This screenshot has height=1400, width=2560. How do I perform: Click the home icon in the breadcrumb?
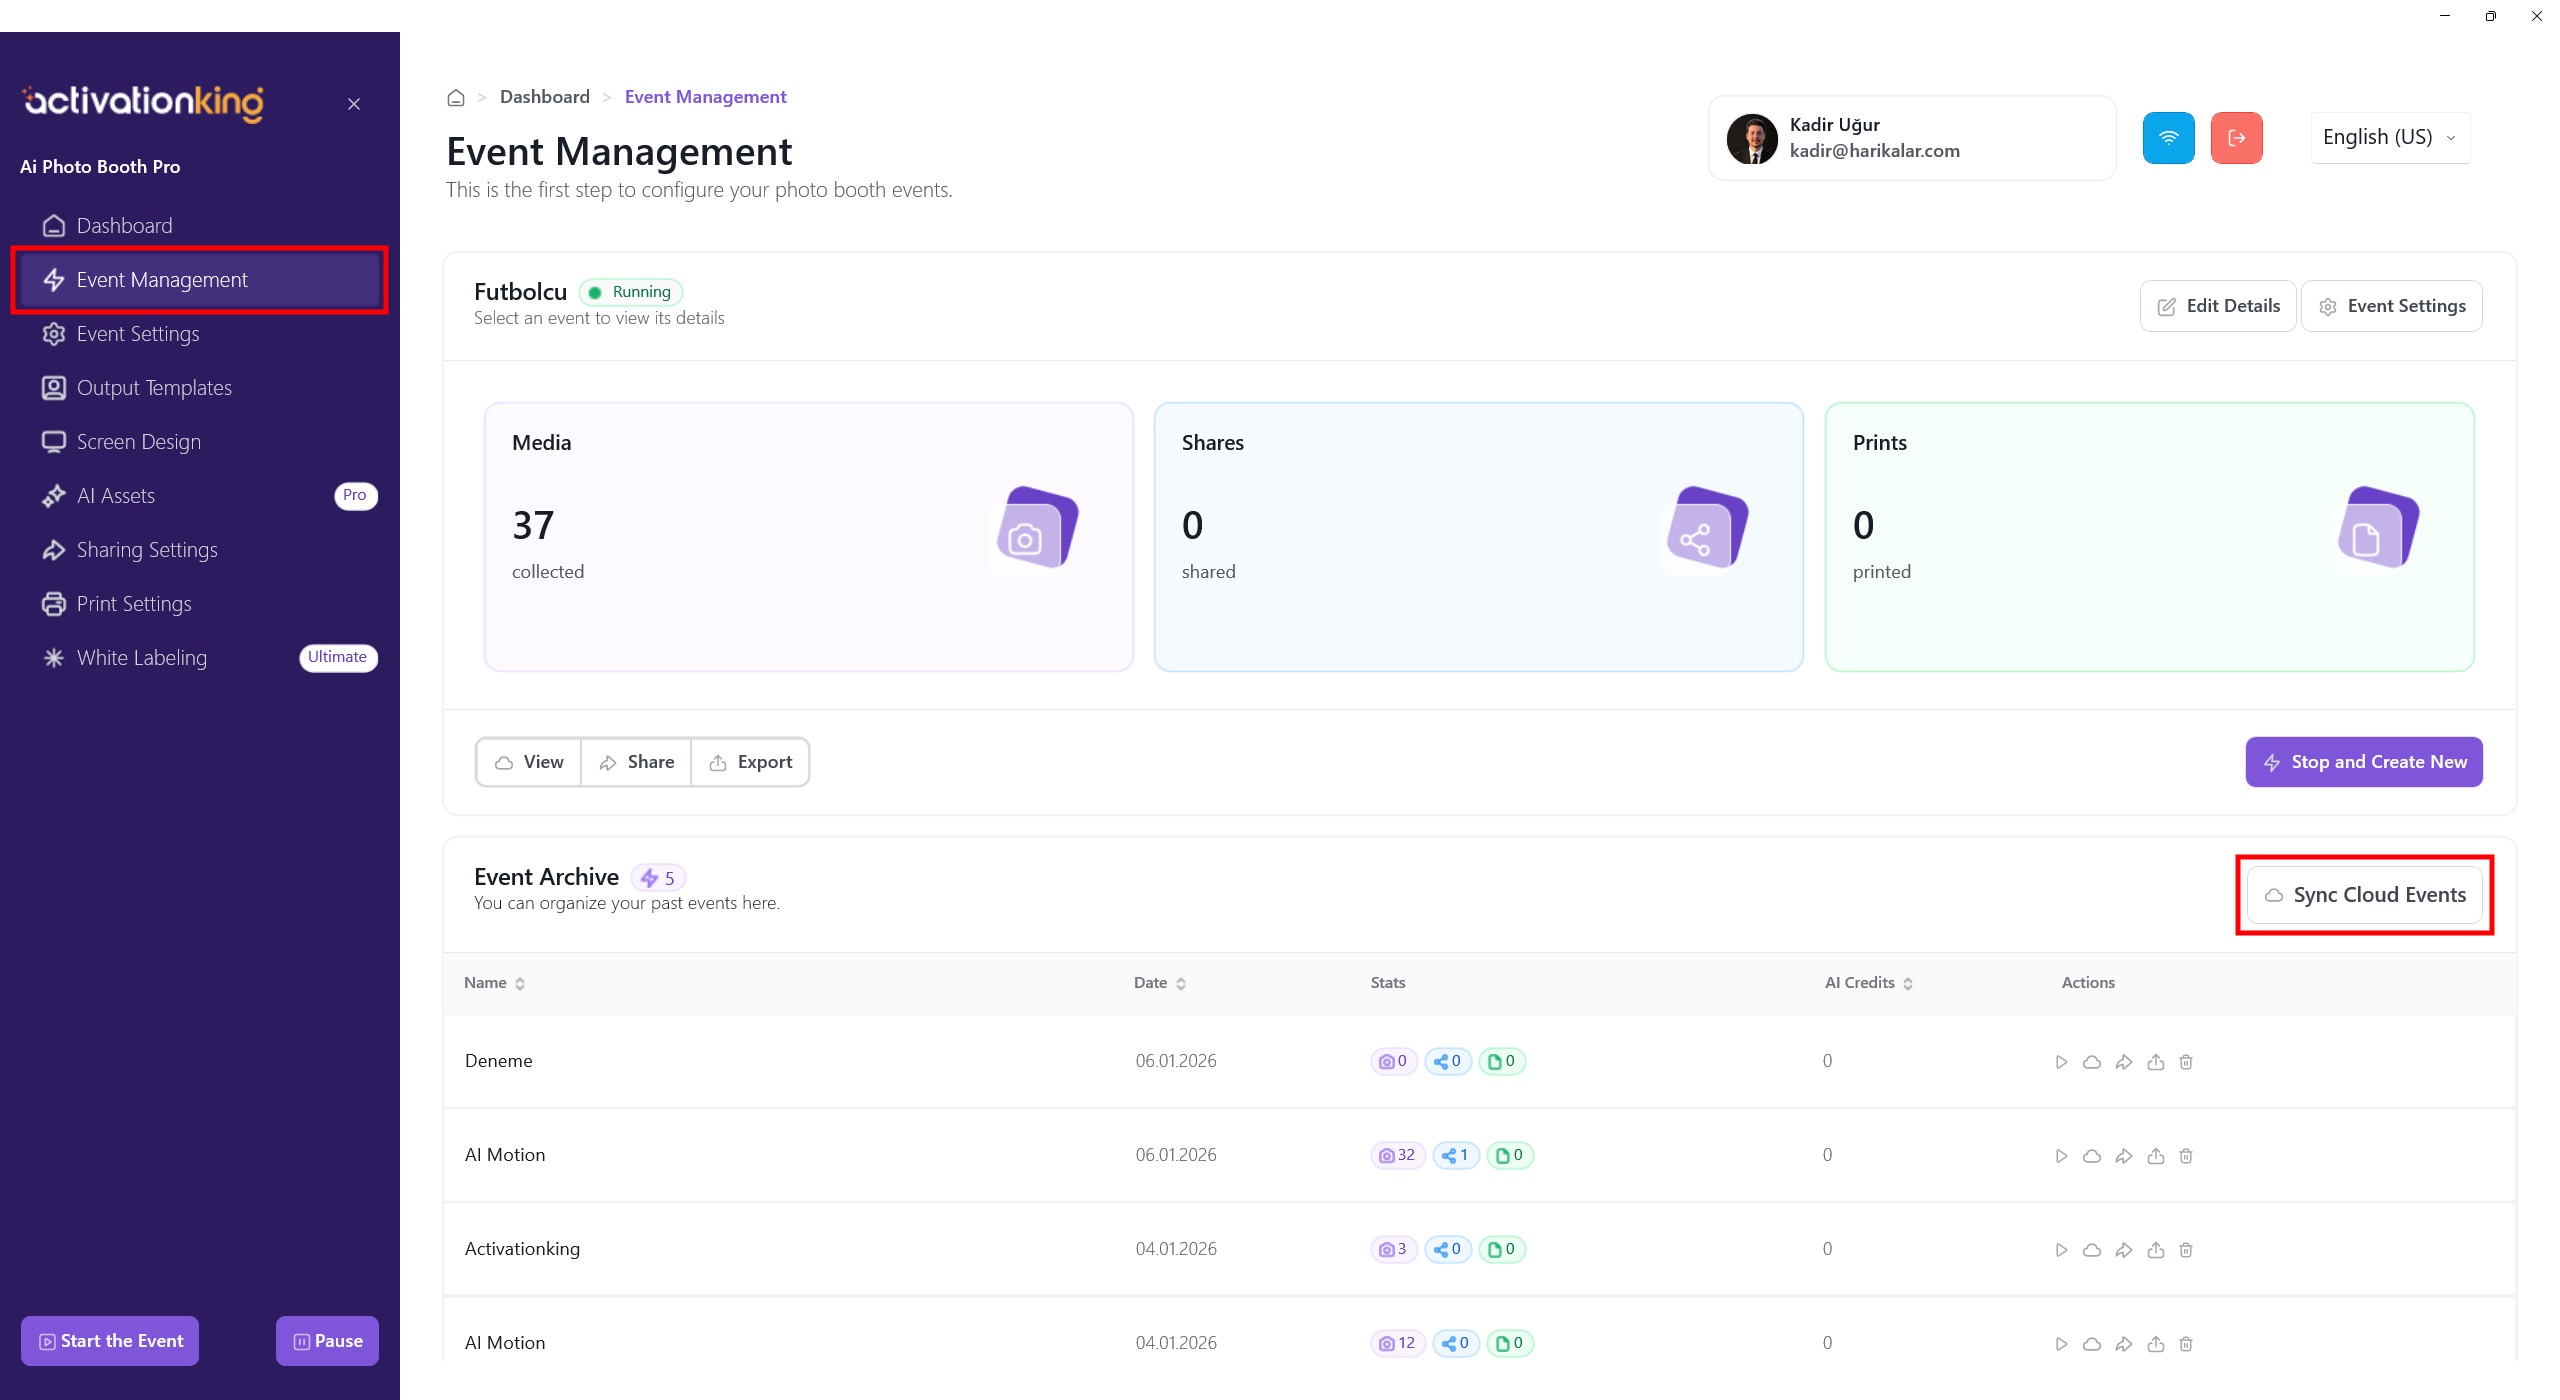point(456,98)
